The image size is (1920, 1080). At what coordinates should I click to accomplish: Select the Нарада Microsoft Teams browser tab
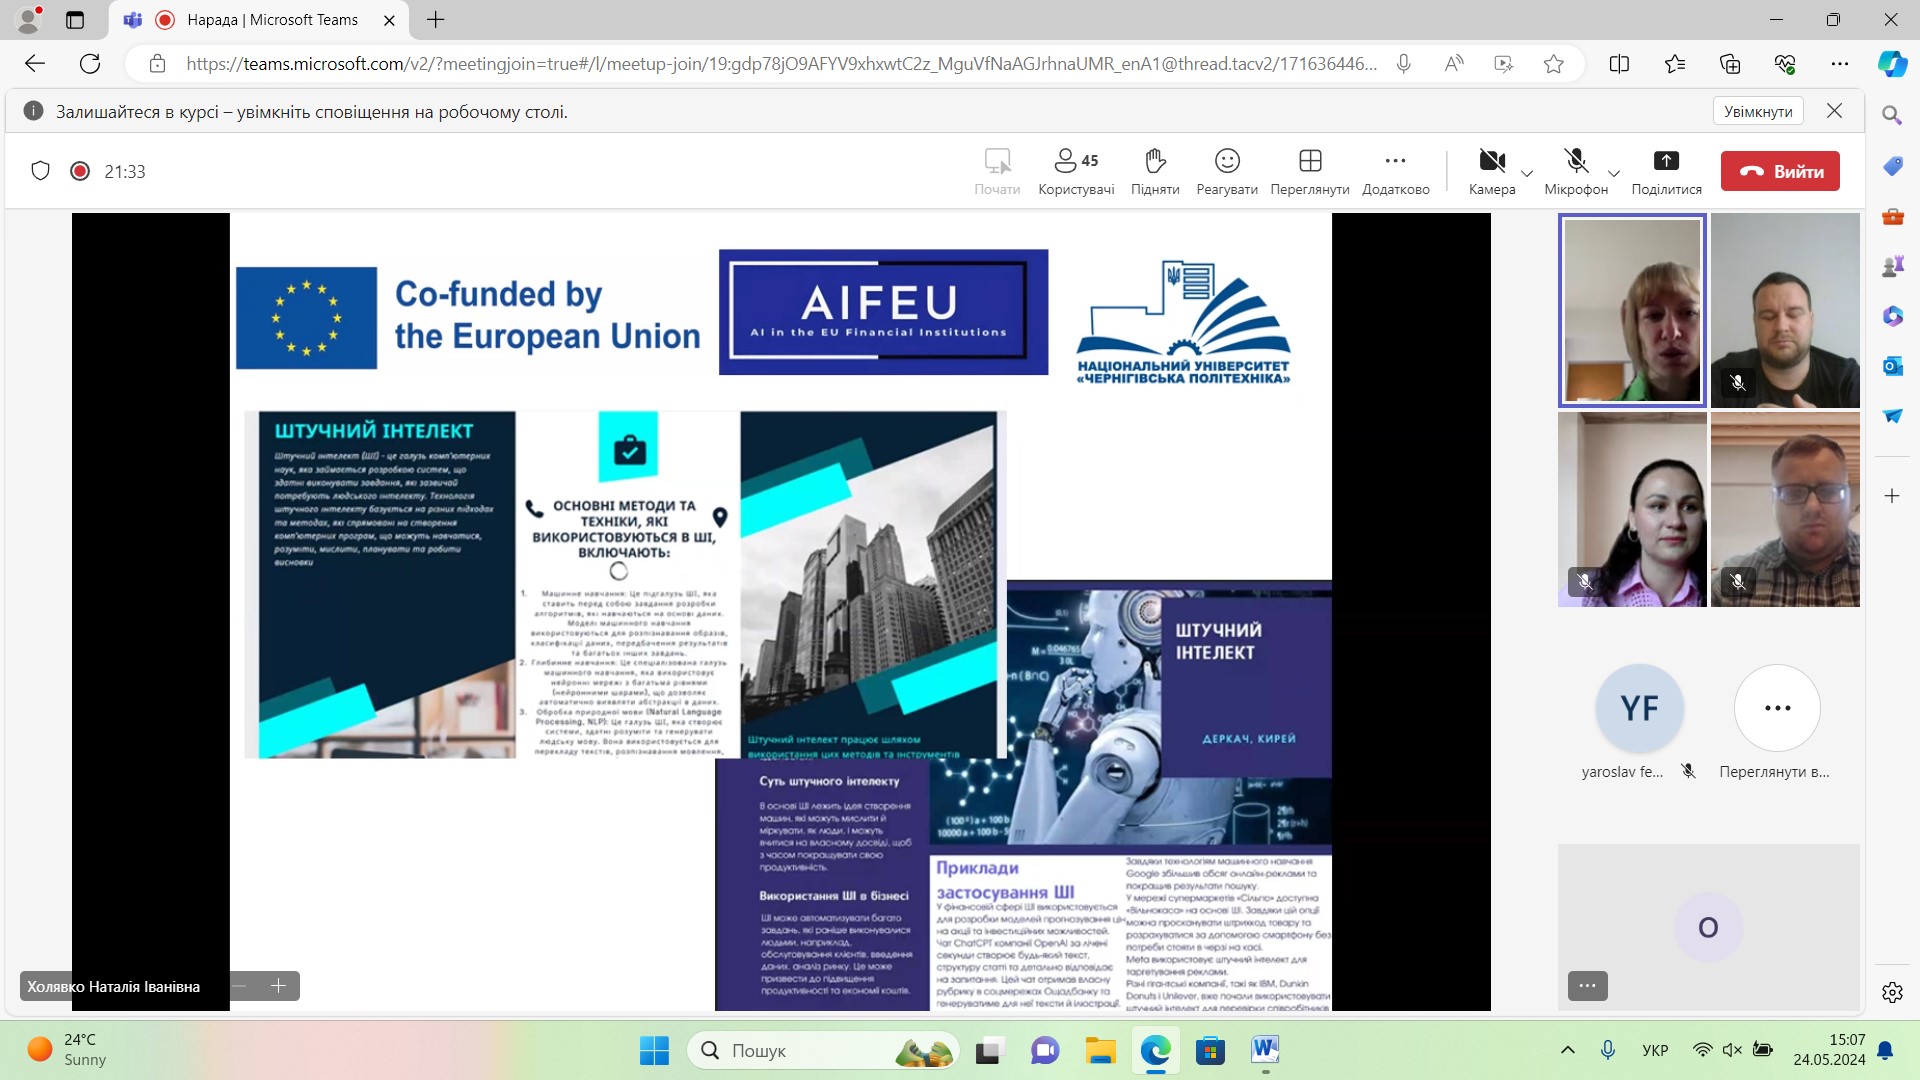tap(270, 20)
